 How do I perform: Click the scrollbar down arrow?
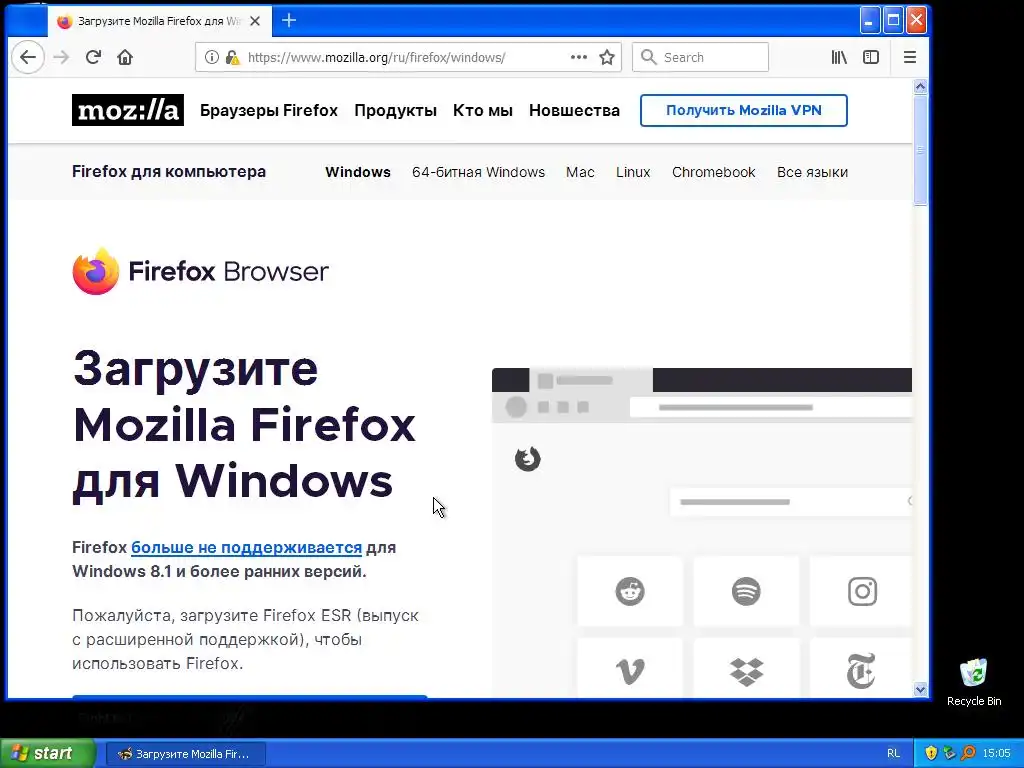pos(920,690)
